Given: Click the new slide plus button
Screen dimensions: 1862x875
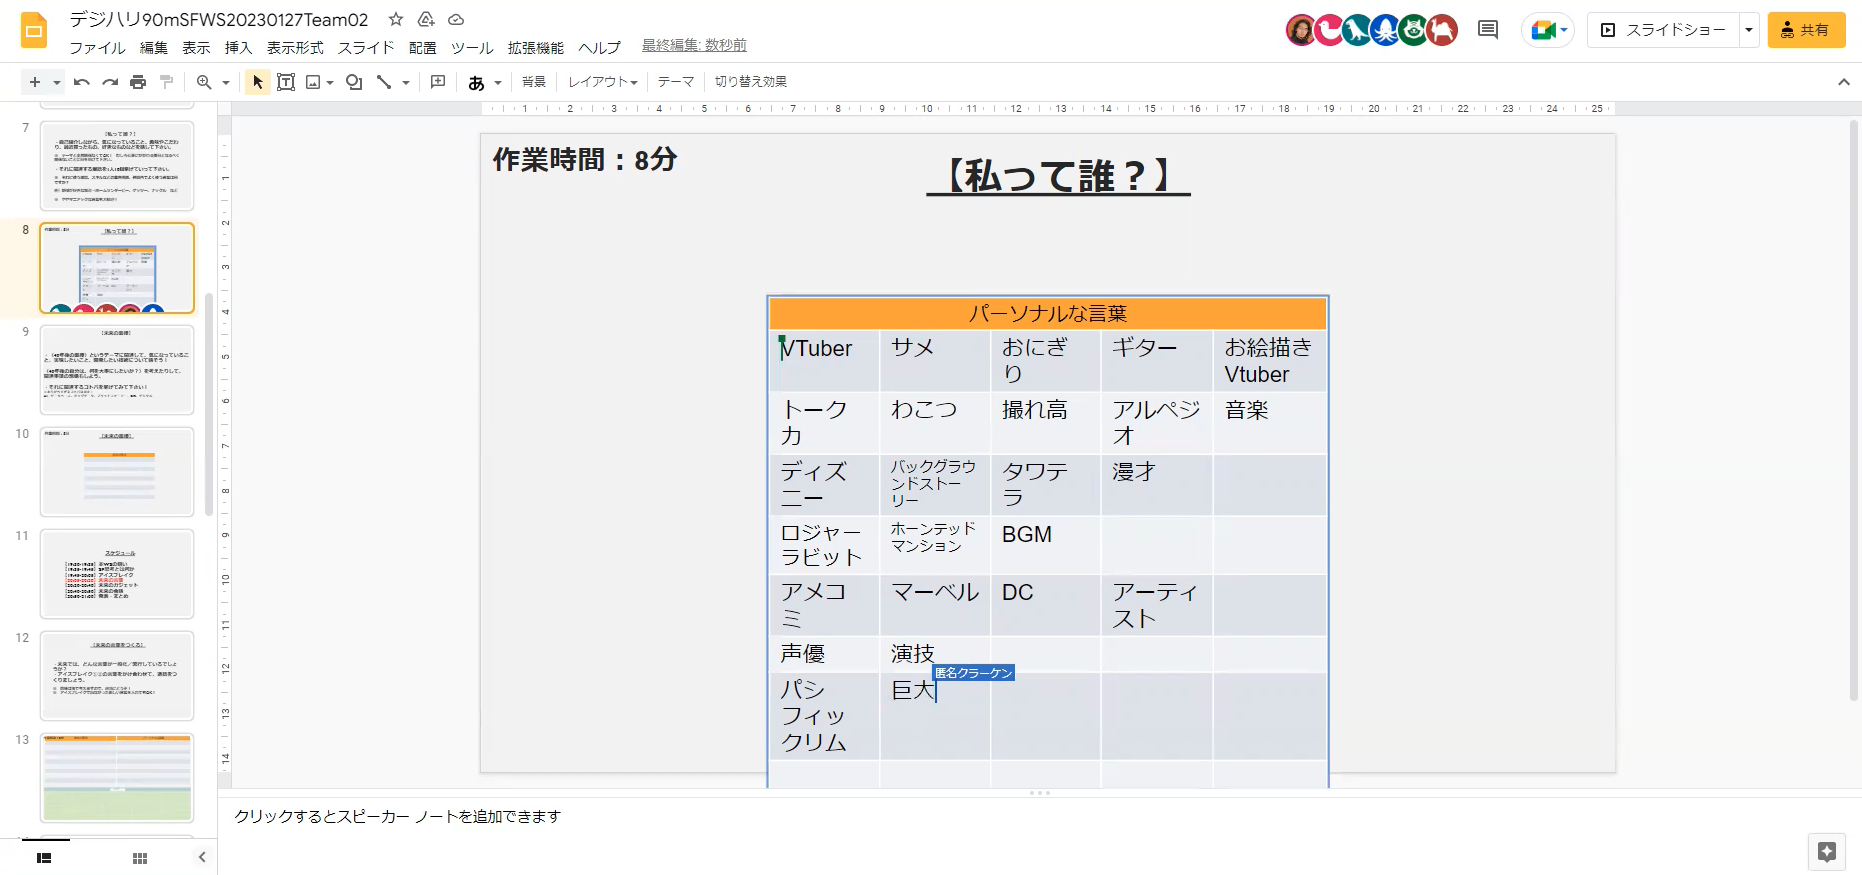Looking at the screenshot, I should [35, 82].
